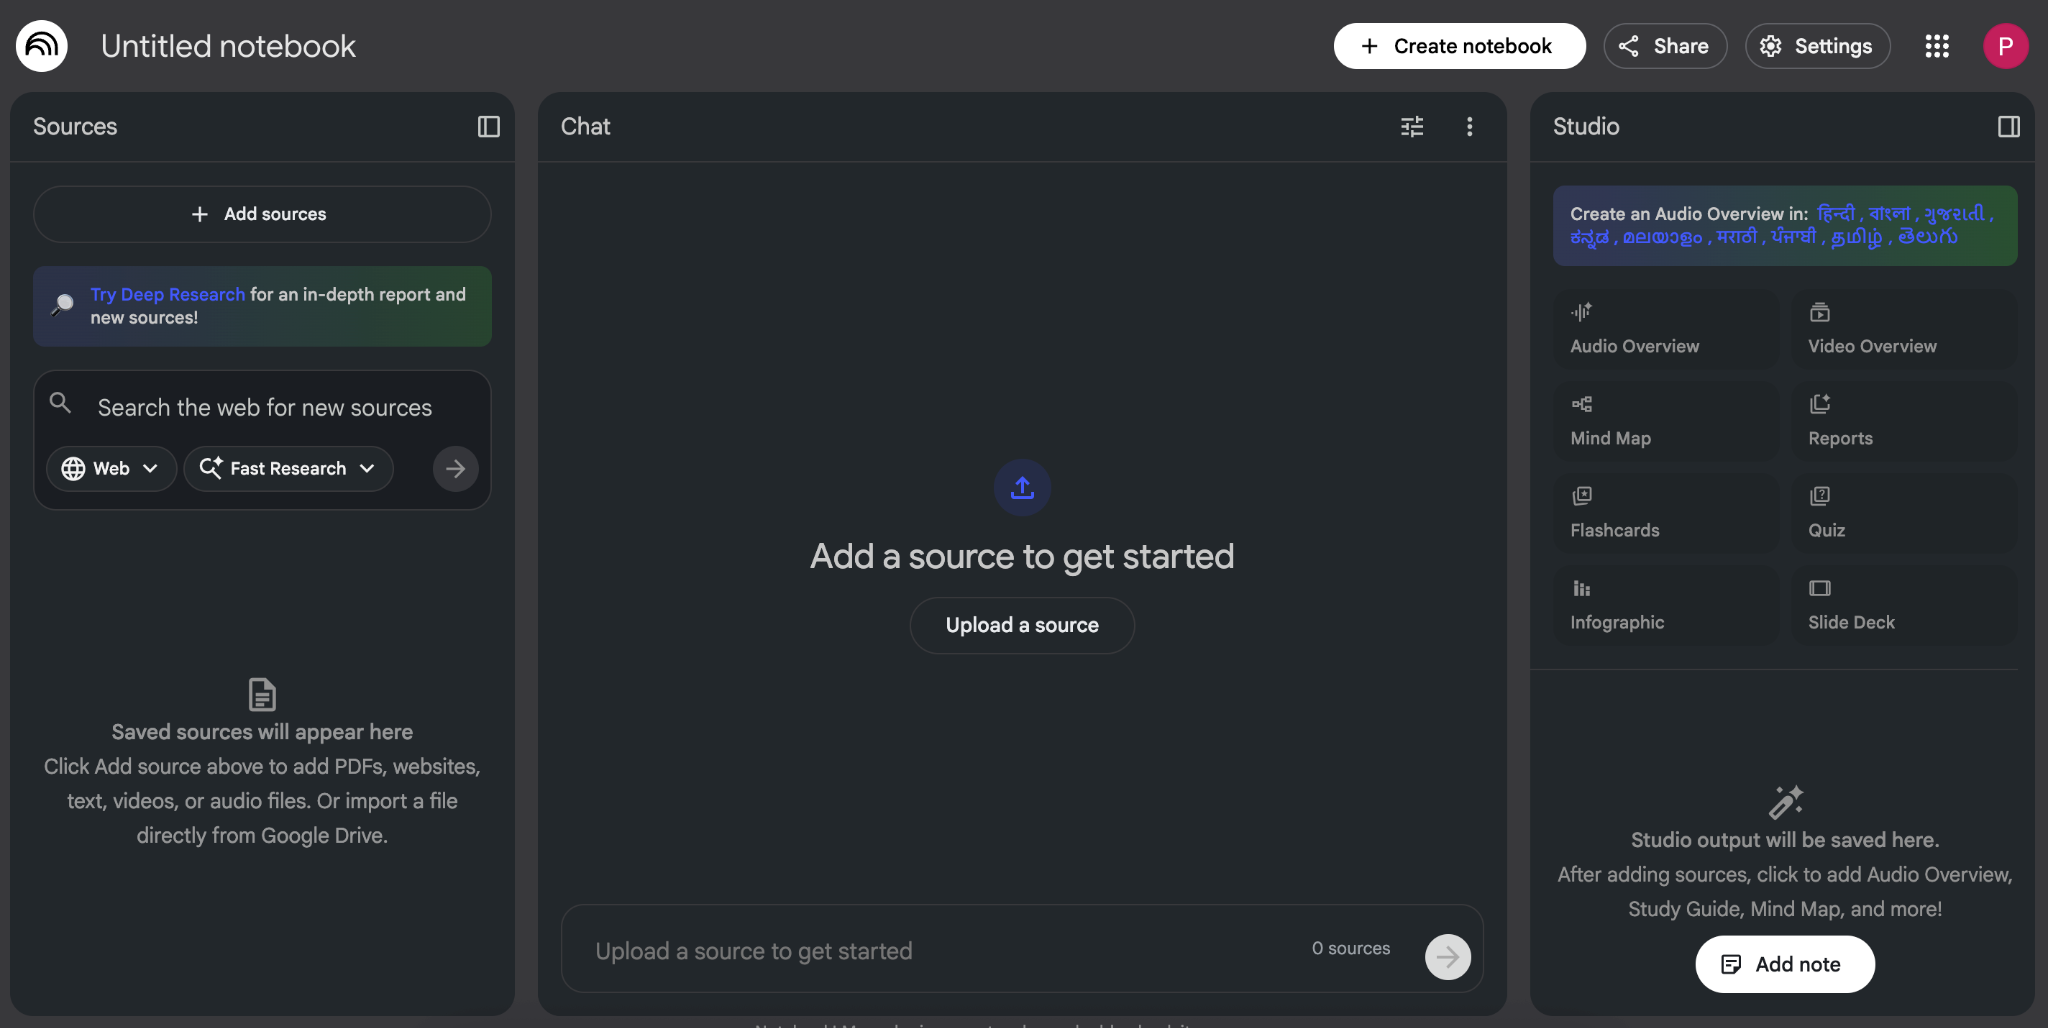
Task: Click the NotebookLM logo
Action: tap(42, 46)
